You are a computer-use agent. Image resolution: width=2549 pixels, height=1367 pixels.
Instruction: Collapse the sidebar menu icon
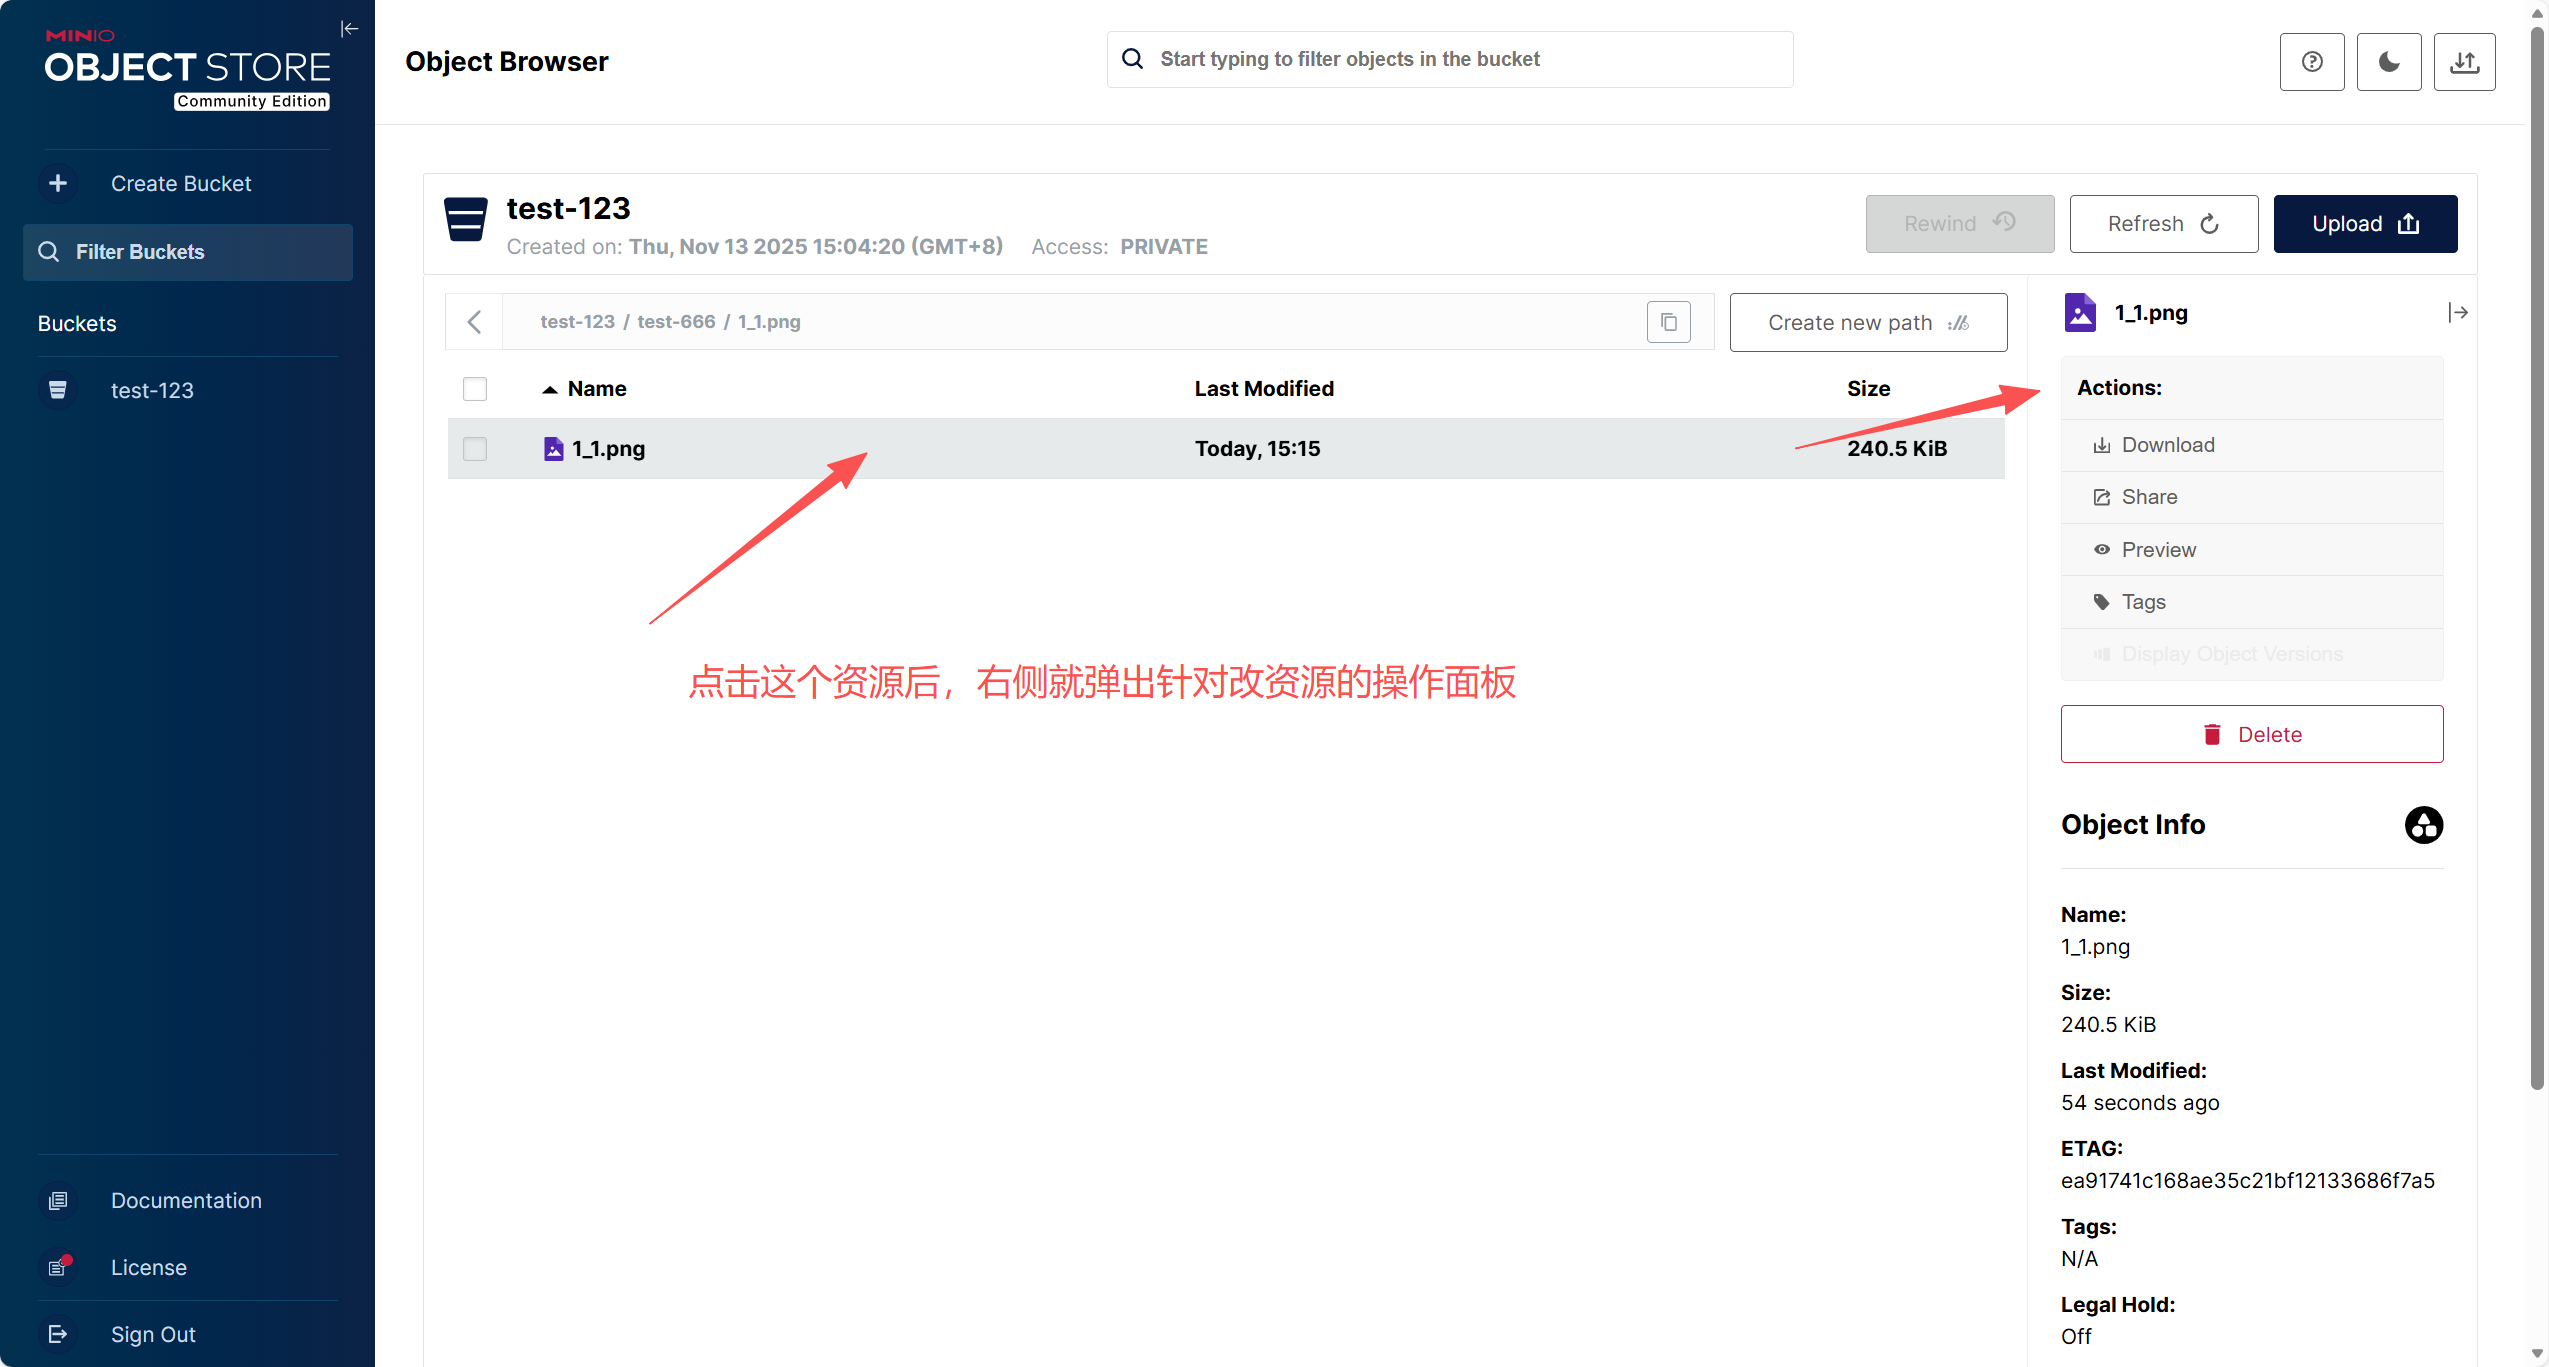349,29
